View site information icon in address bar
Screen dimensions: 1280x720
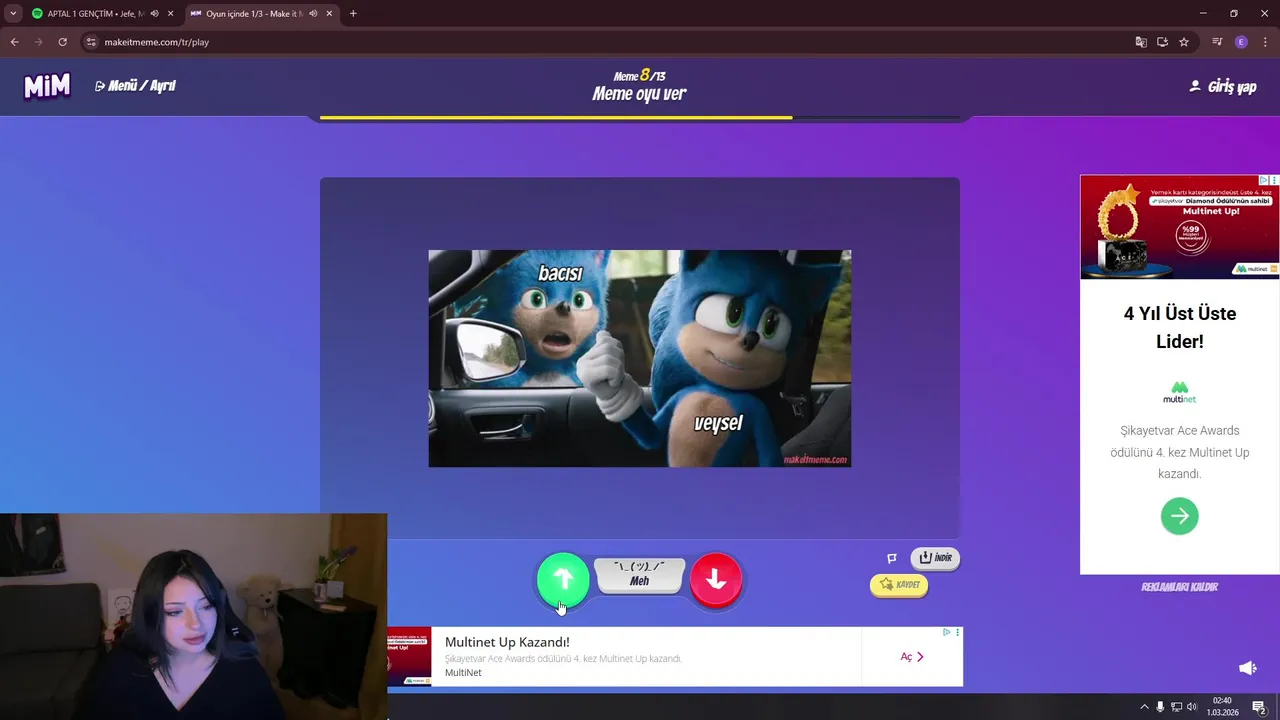pyautogui.click(x=91, y=42)
